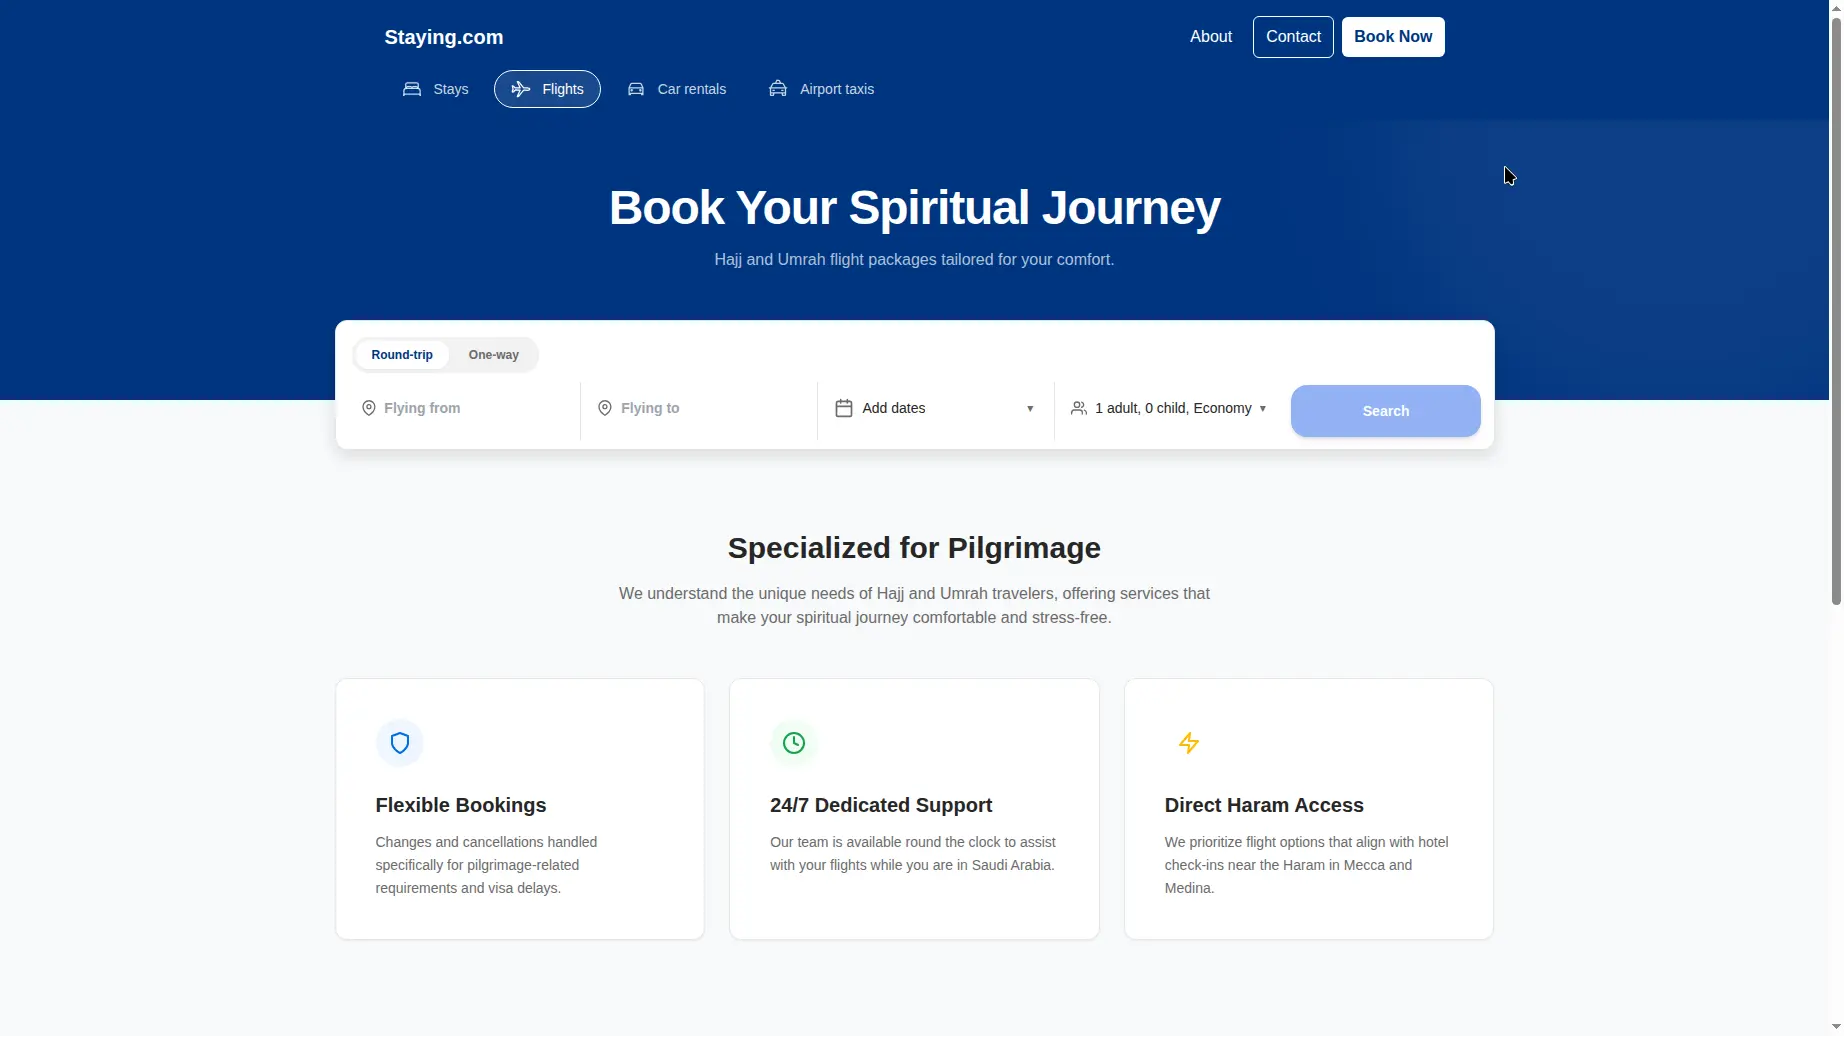Image resolution: width=1845 pixels, height=1037 pixels.
Task: Click the Contact button
Action: (1293, 37)
